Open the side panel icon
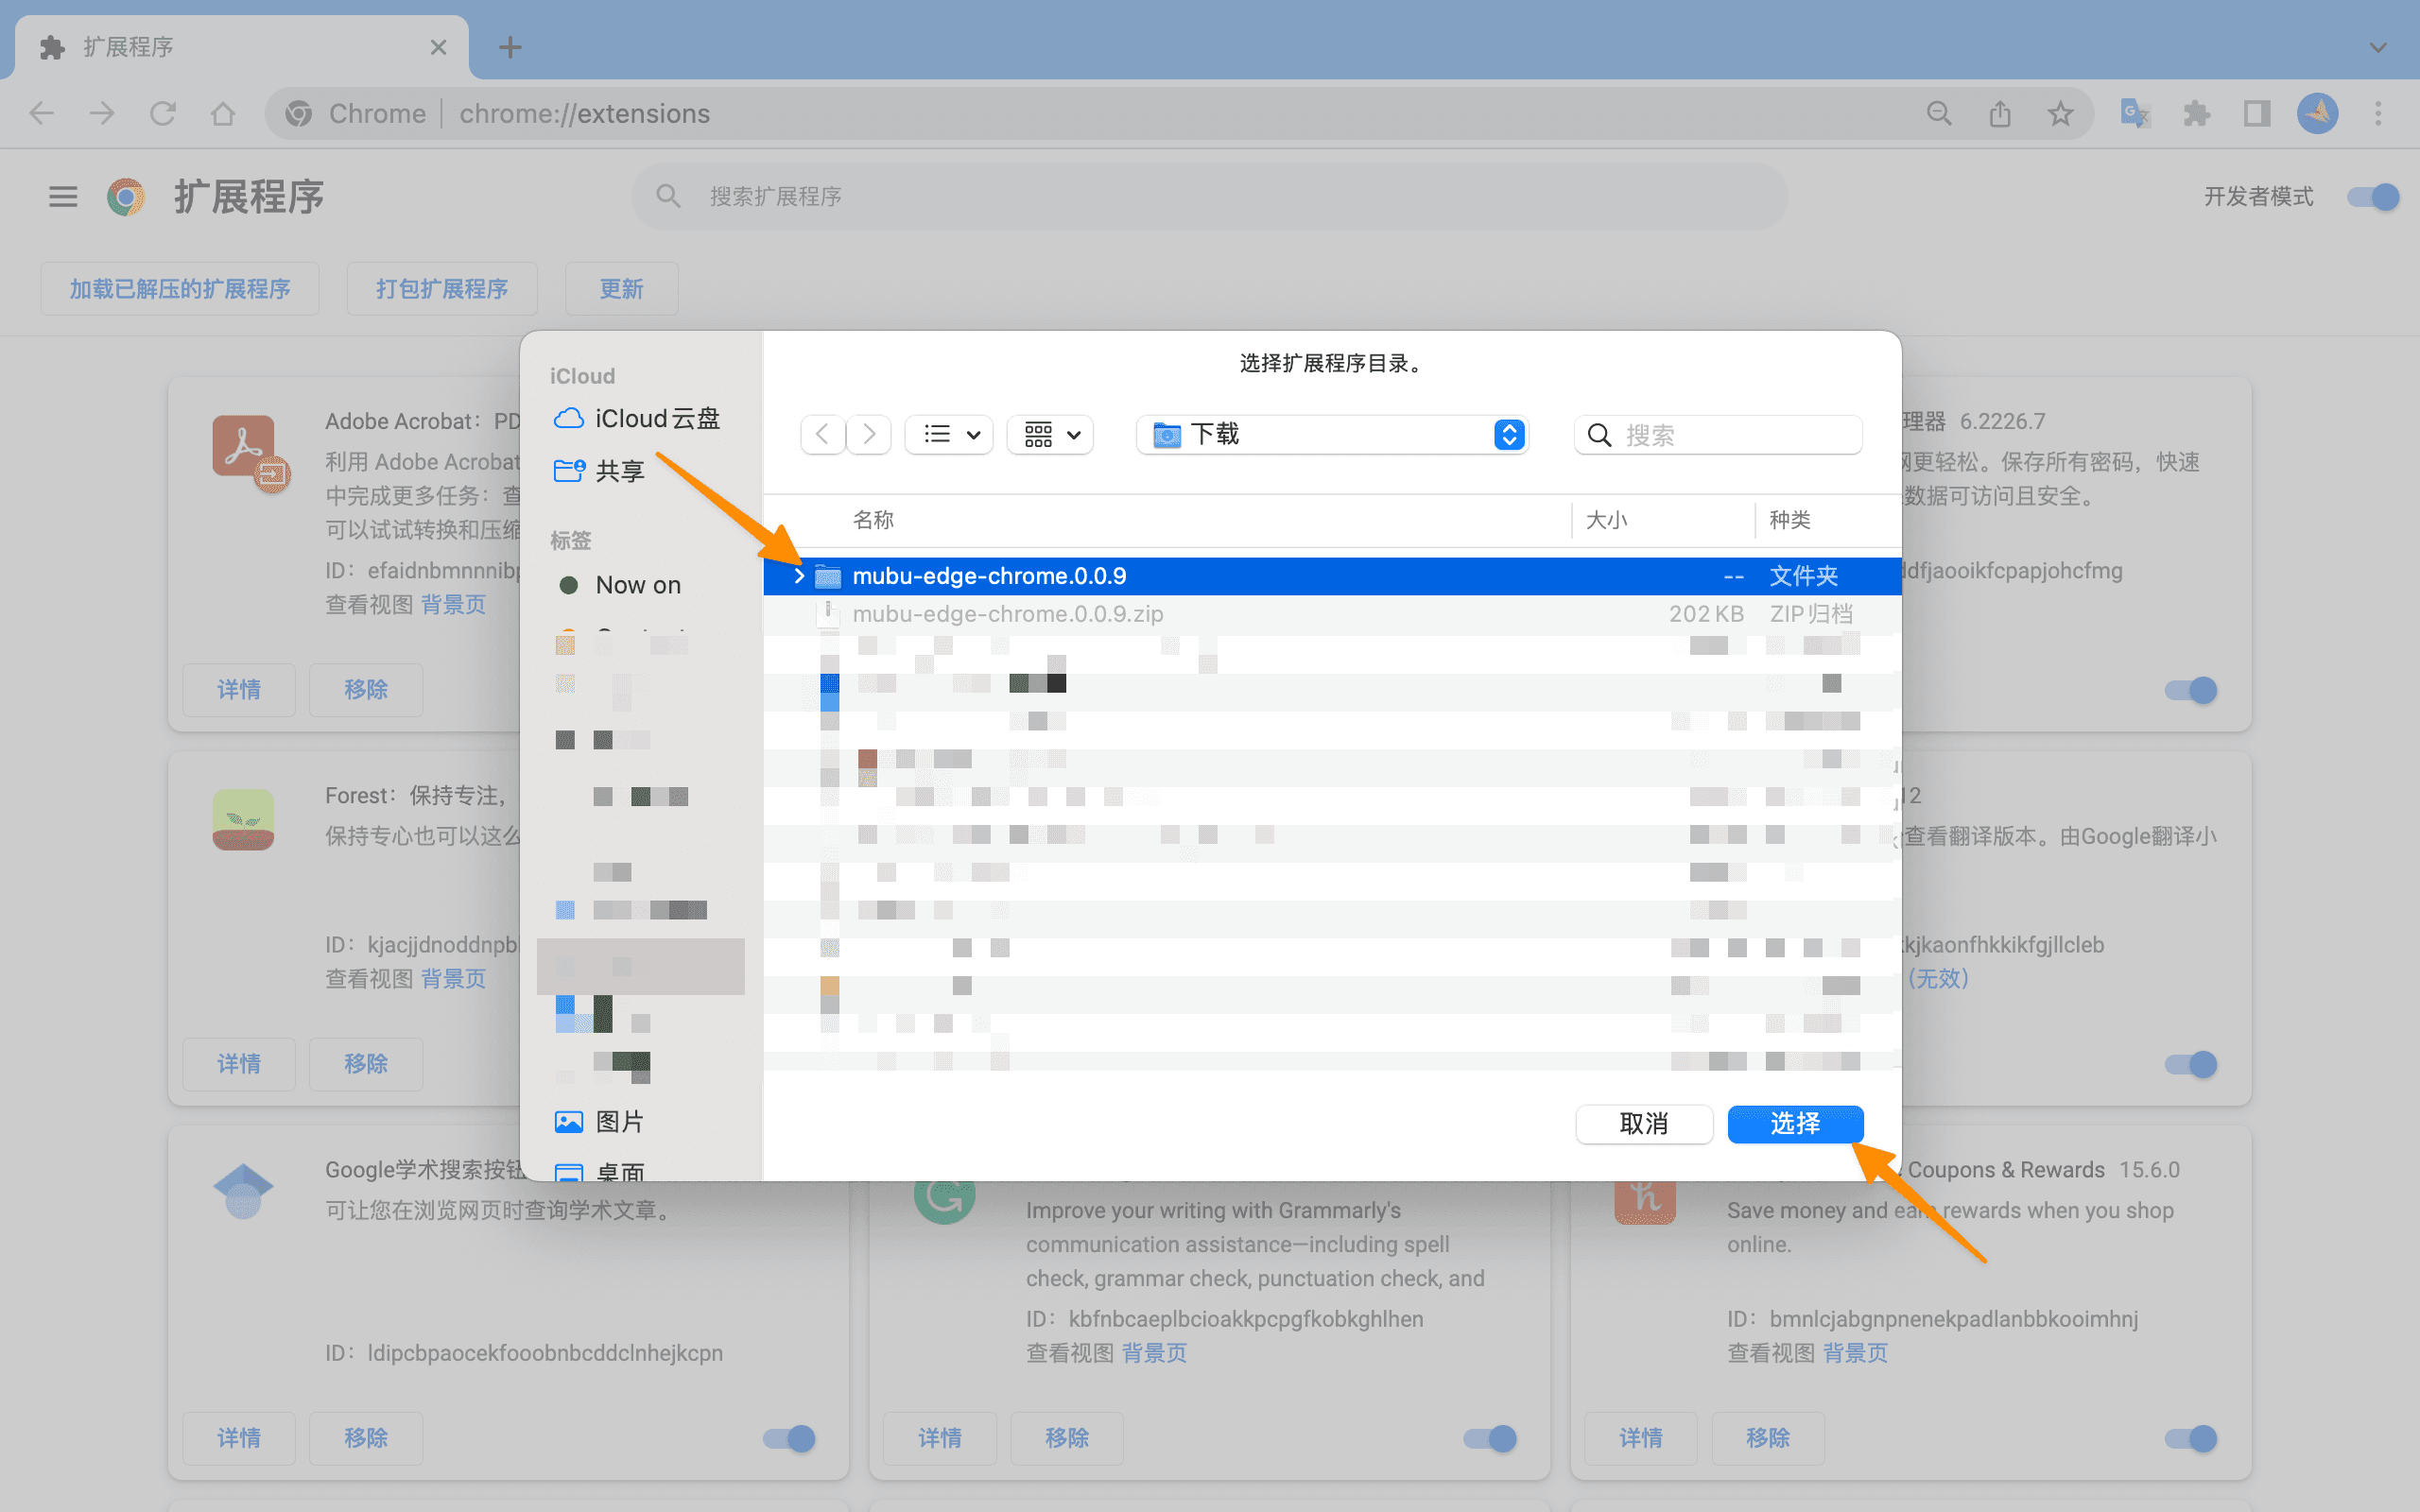Screen dimensions: 2420x1512 tap(2257, 113)
